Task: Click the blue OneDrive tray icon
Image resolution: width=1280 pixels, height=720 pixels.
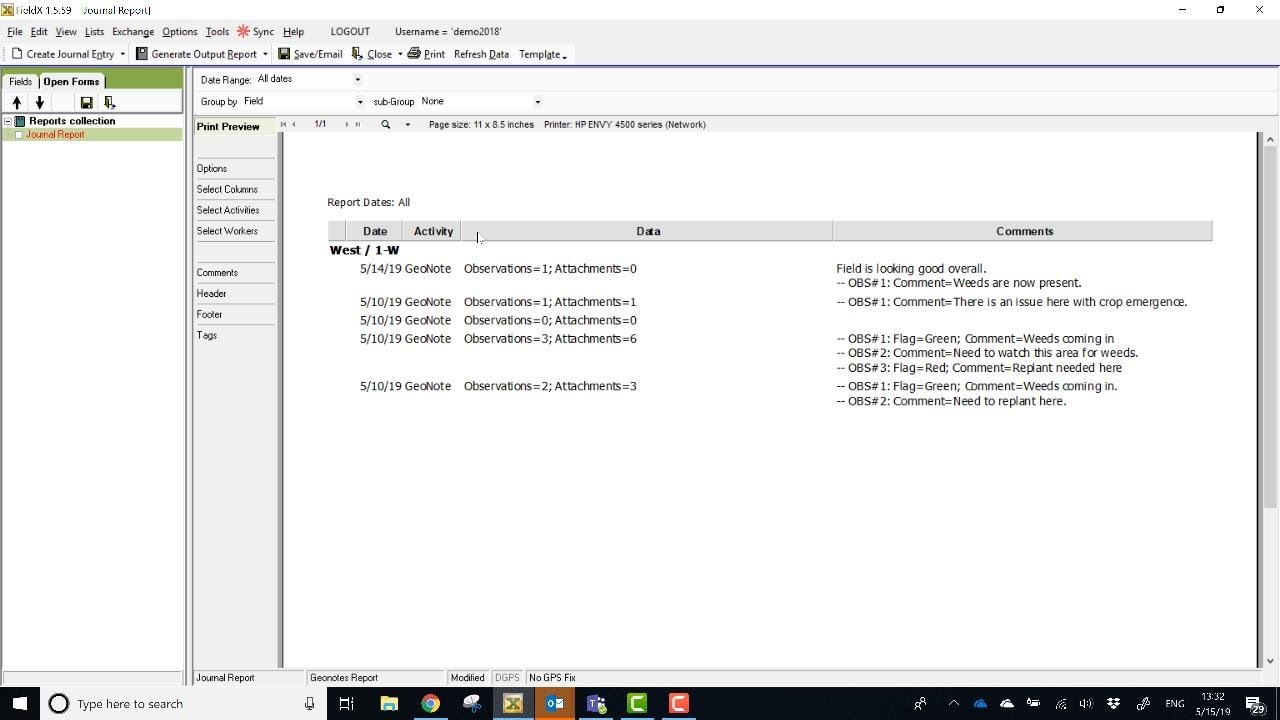Action: tap(980, 704)
